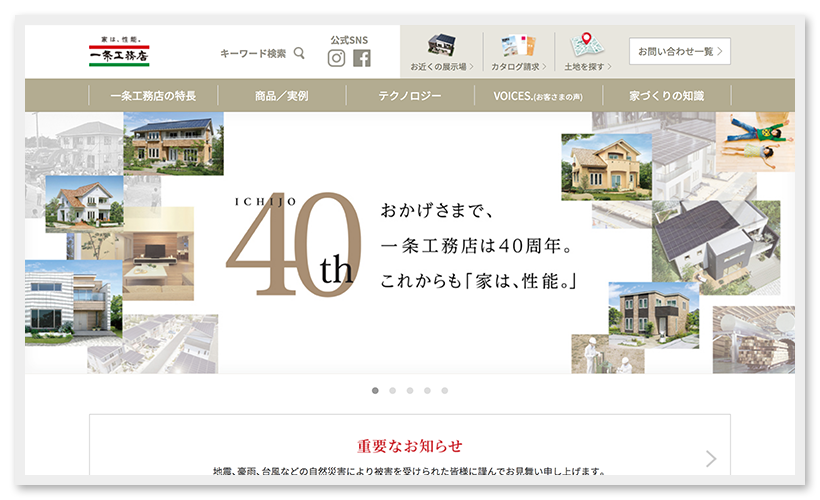
Task: Open 一条工務店の特長 menu item
Action: pyautogui.click(x=152, y=96)
